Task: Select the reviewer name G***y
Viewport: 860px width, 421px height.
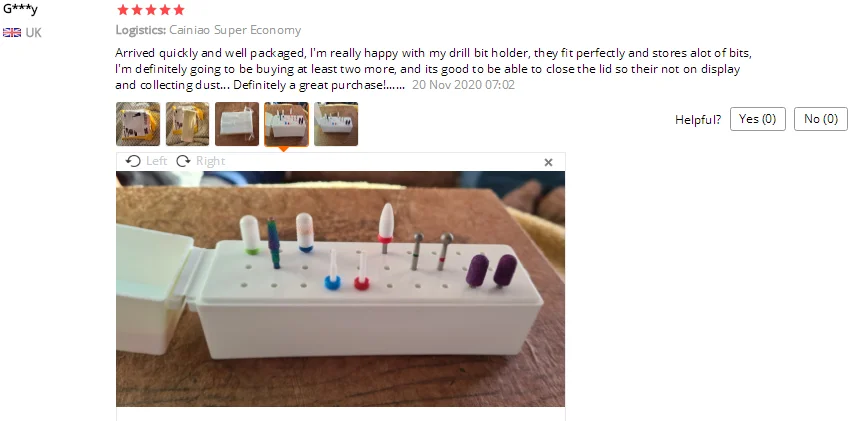Action: (x=20, y=9)
